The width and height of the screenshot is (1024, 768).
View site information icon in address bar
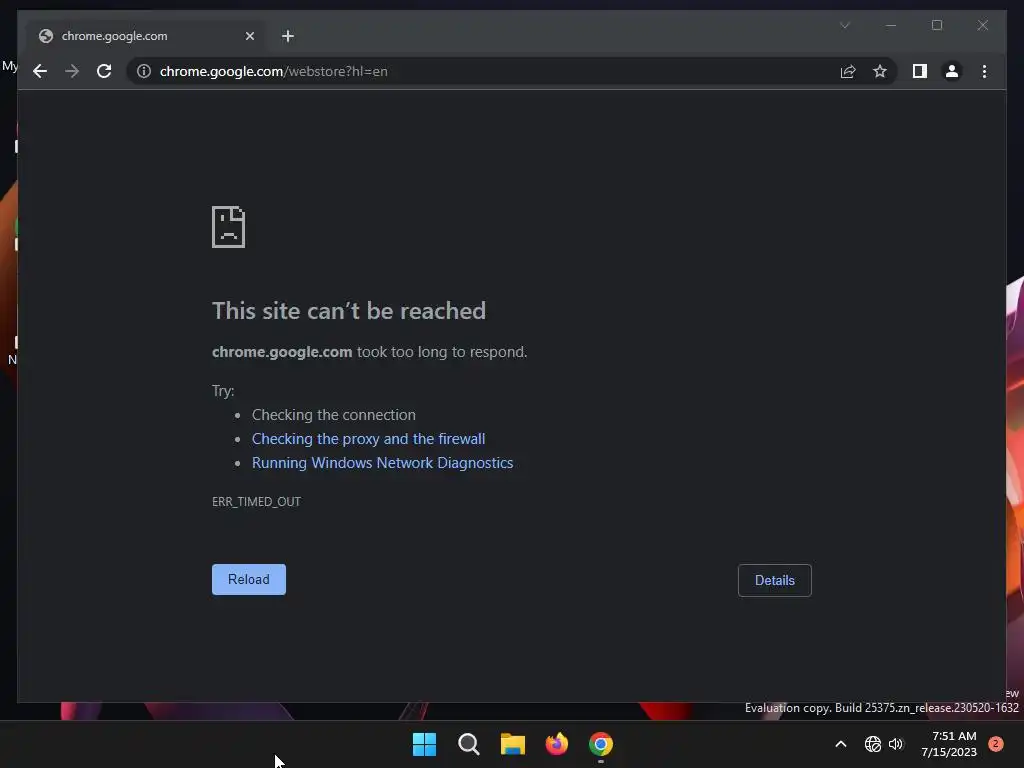pos(144,71)
